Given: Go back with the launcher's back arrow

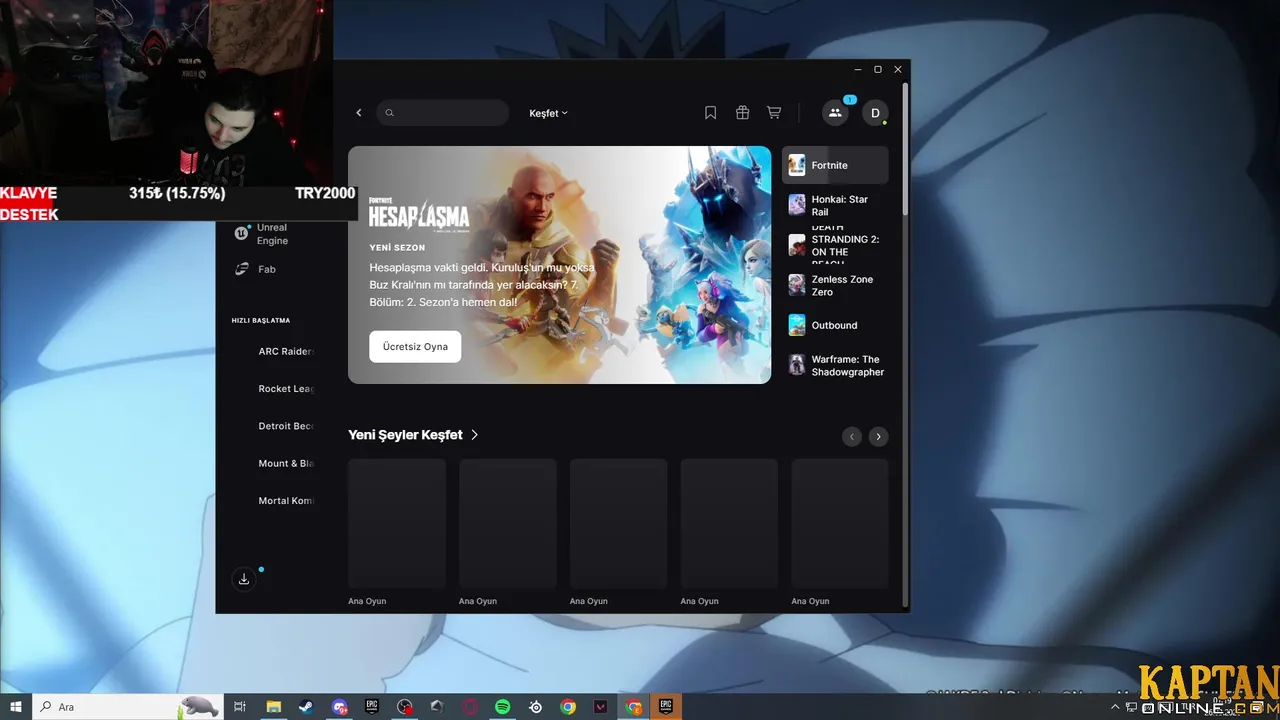Looking at the screenshot, I should pyautogui.click(x=359, y=113).
